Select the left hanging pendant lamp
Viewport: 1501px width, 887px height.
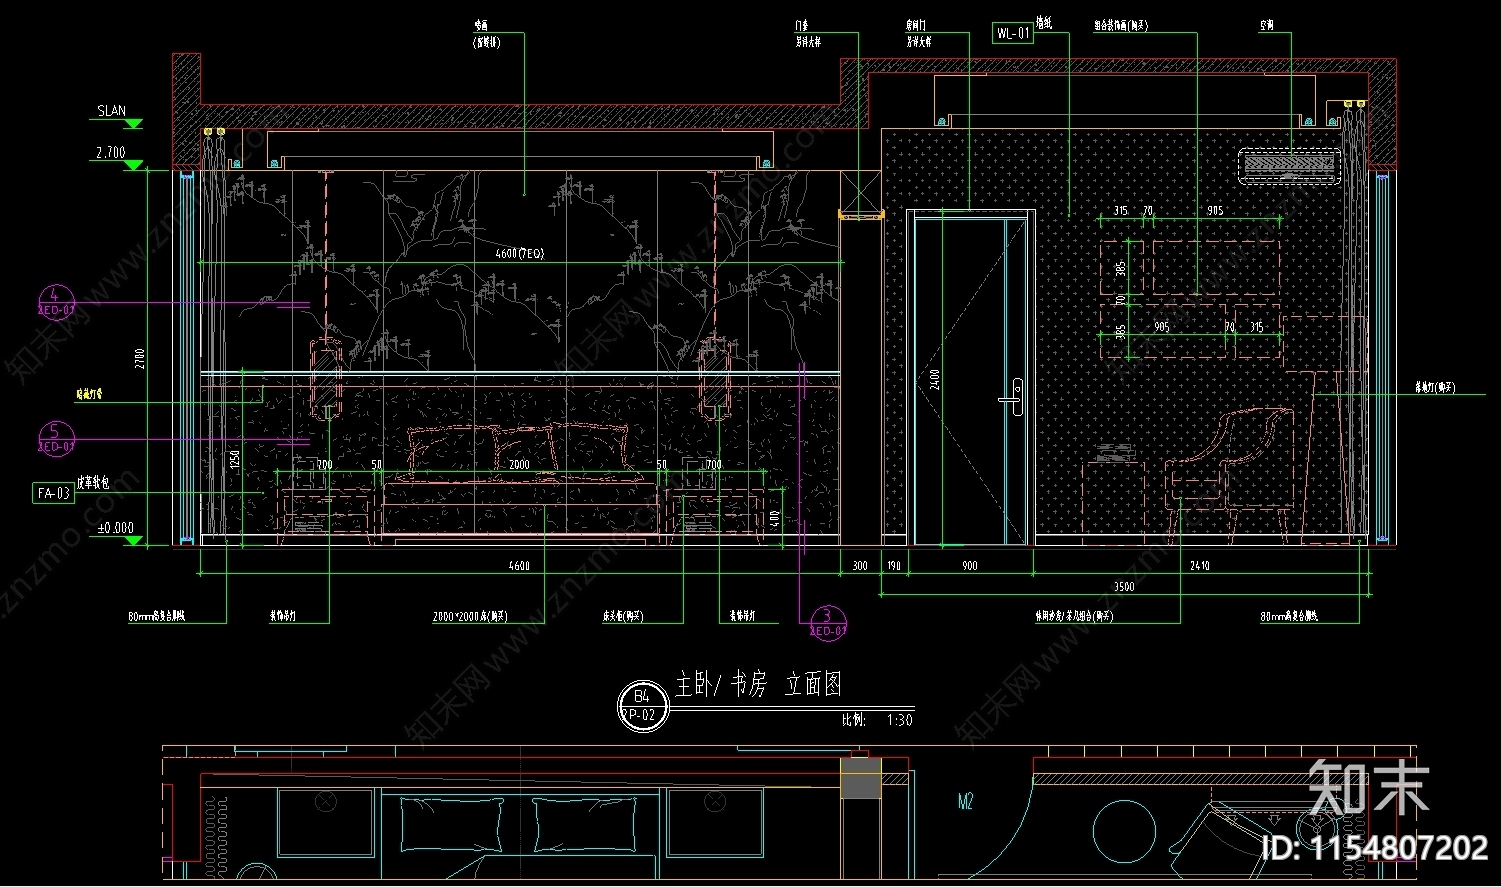[x=326, y=380]
